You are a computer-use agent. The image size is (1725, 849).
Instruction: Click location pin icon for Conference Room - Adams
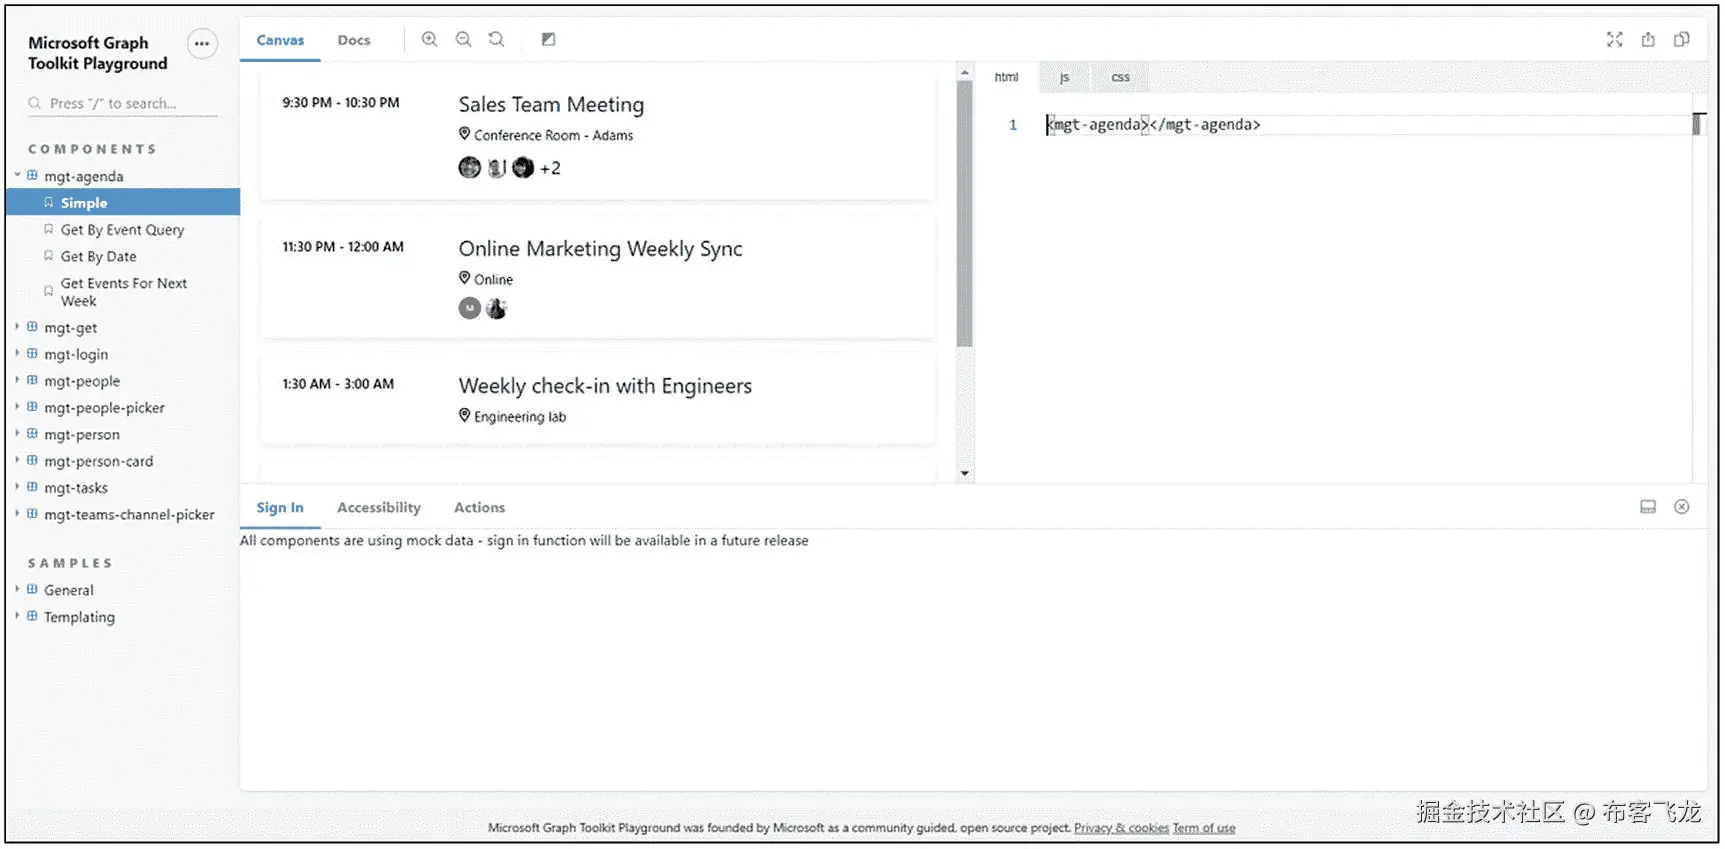464,134
